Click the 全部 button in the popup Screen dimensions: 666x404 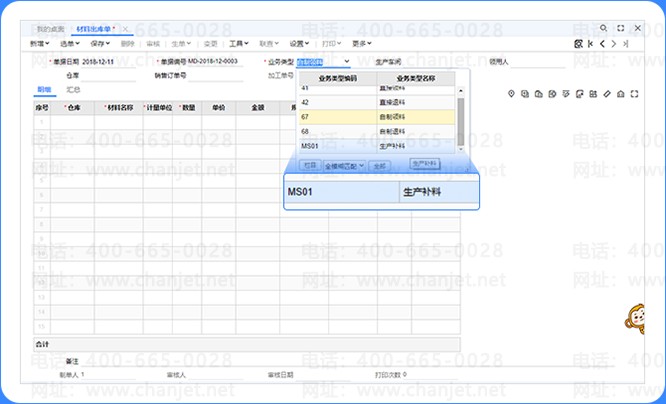[x=379, y=166]
